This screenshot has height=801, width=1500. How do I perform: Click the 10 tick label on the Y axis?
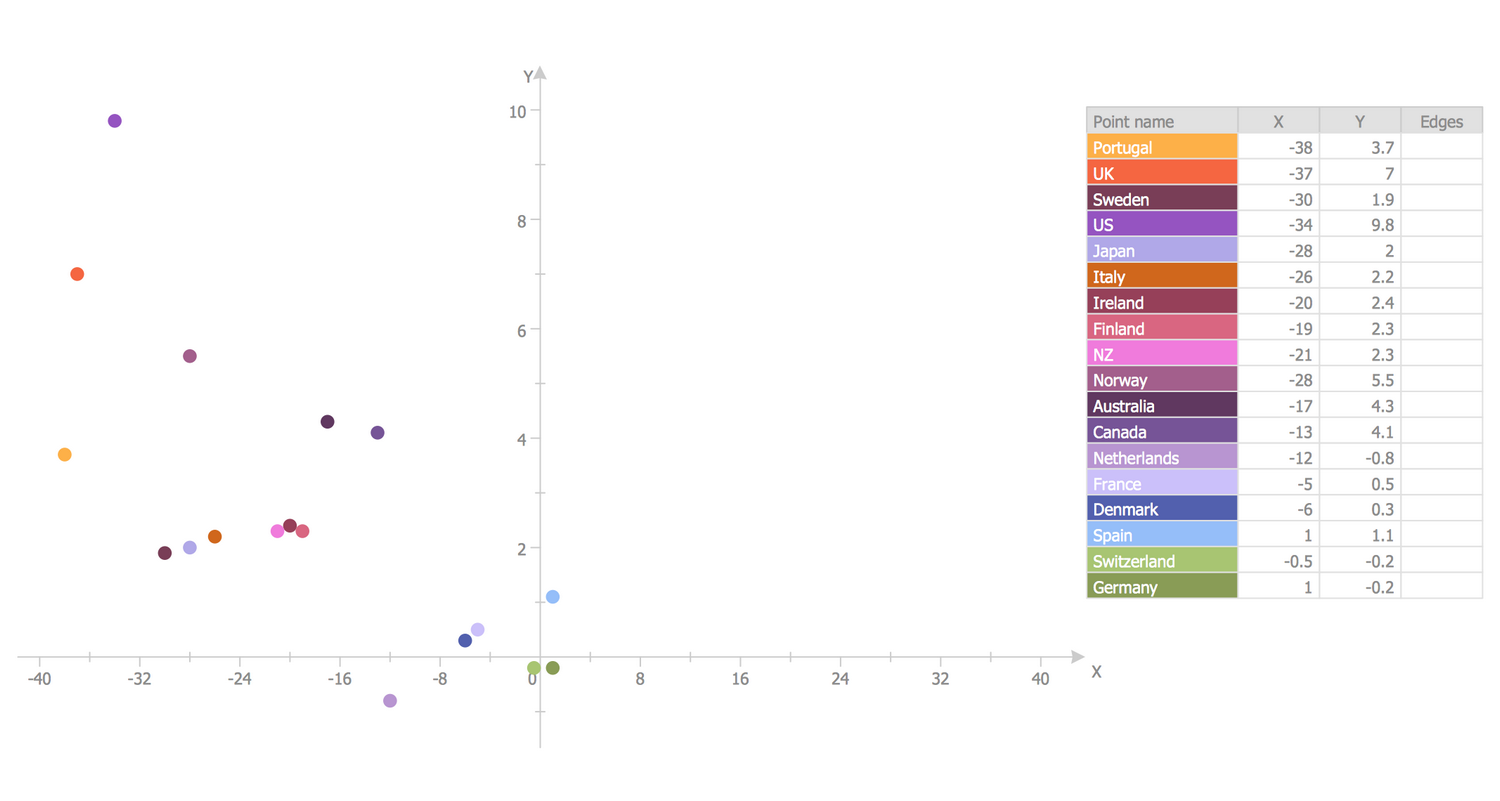(x=518, y=110)
